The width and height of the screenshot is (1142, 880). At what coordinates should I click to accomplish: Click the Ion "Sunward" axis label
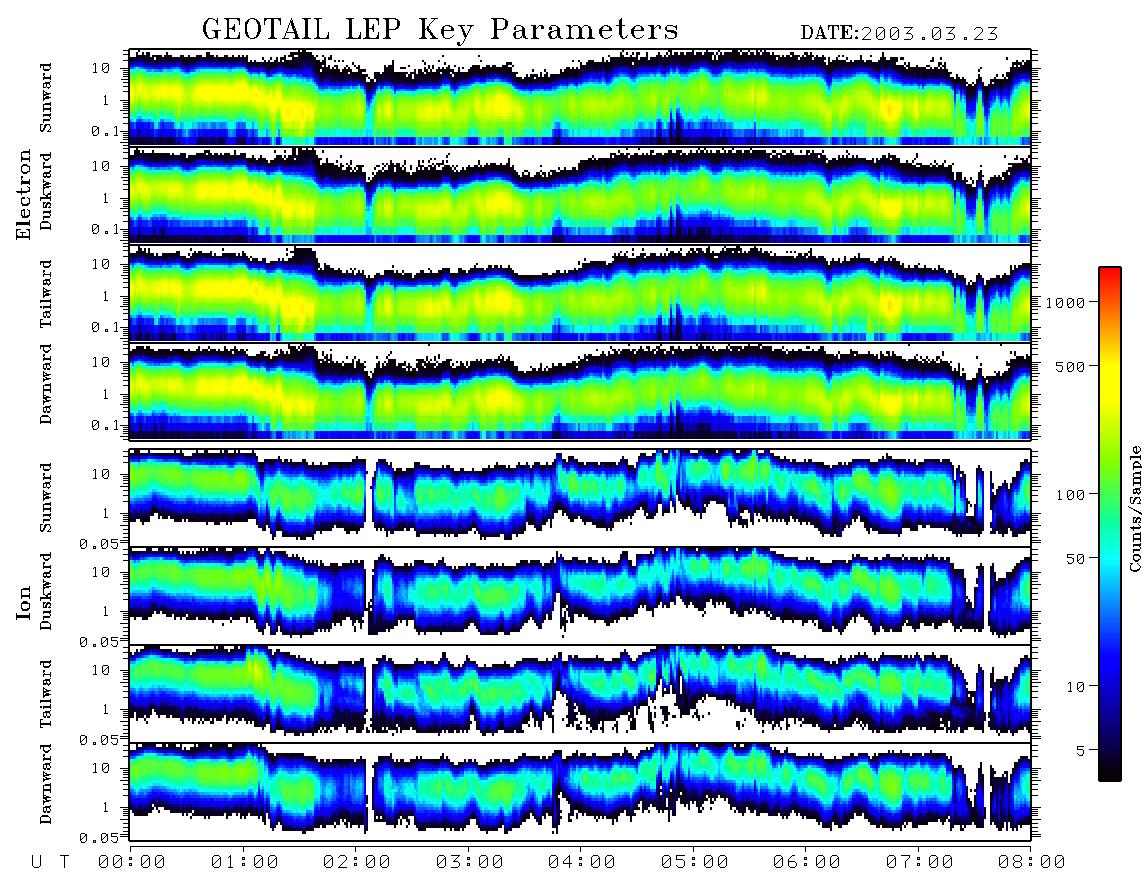tap(46, 496)
